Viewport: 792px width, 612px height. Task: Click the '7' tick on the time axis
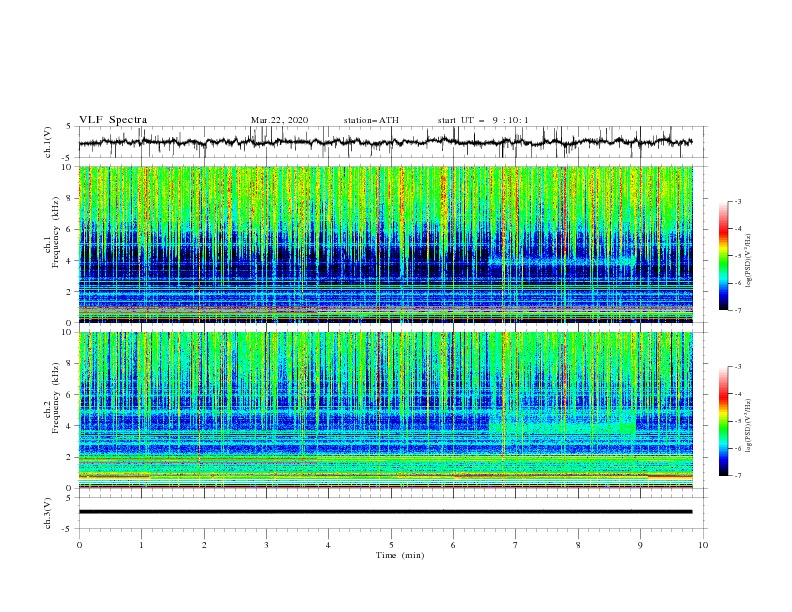pyautogui.click(x=516, y=545)
